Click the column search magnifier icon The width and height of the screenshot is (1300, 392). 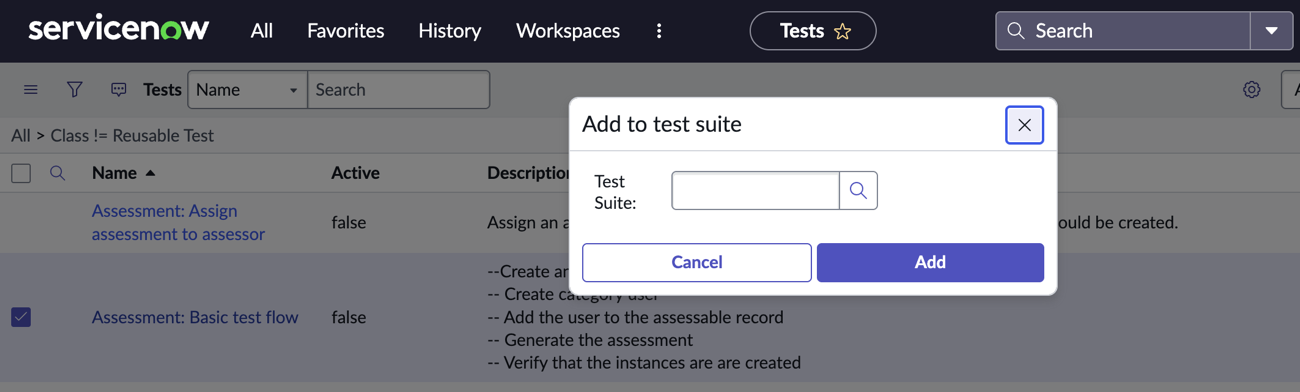point(57,173)
